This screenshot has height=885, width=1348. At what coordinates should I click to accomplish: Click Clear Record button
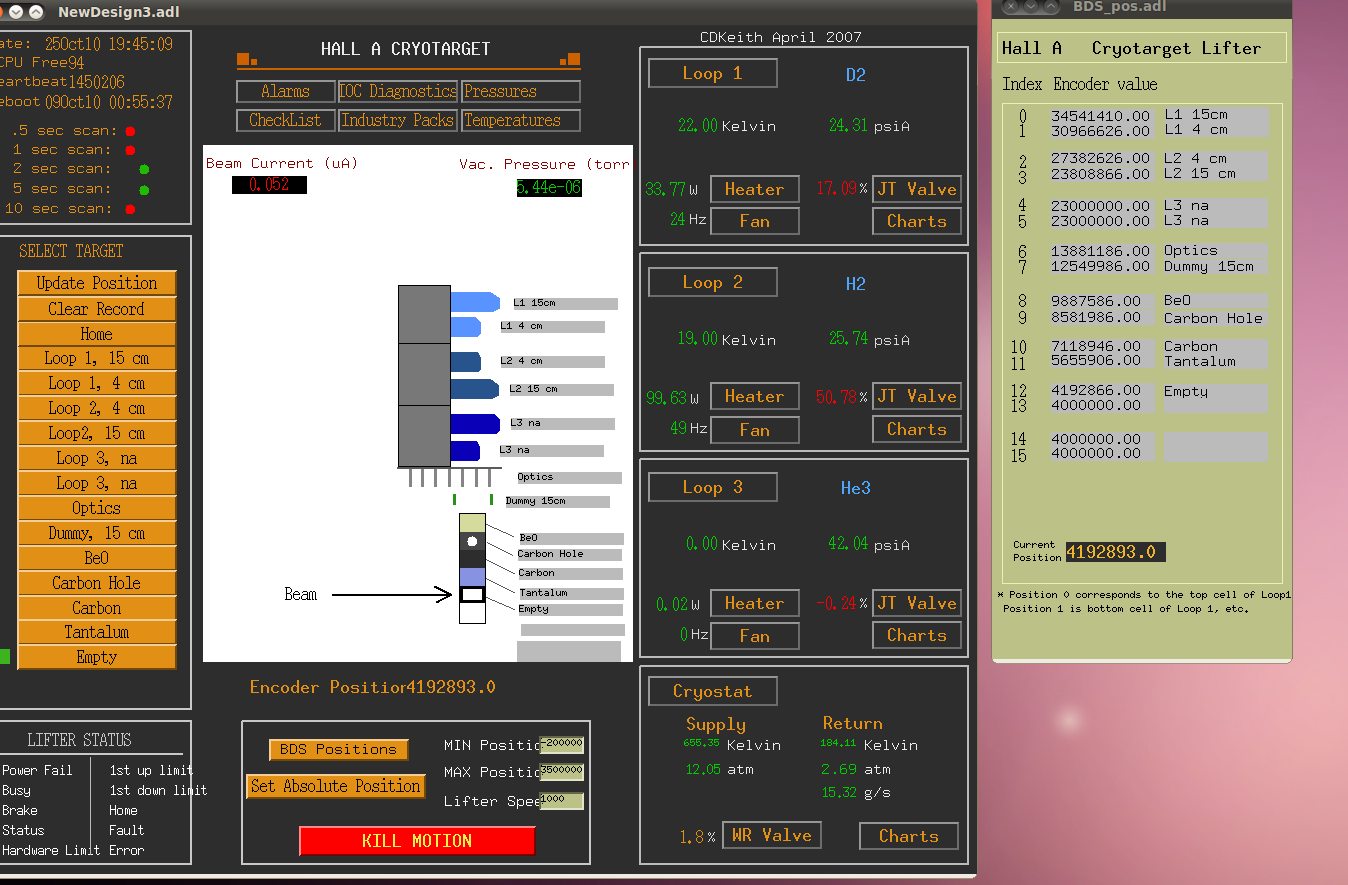[x=97, y=309]
